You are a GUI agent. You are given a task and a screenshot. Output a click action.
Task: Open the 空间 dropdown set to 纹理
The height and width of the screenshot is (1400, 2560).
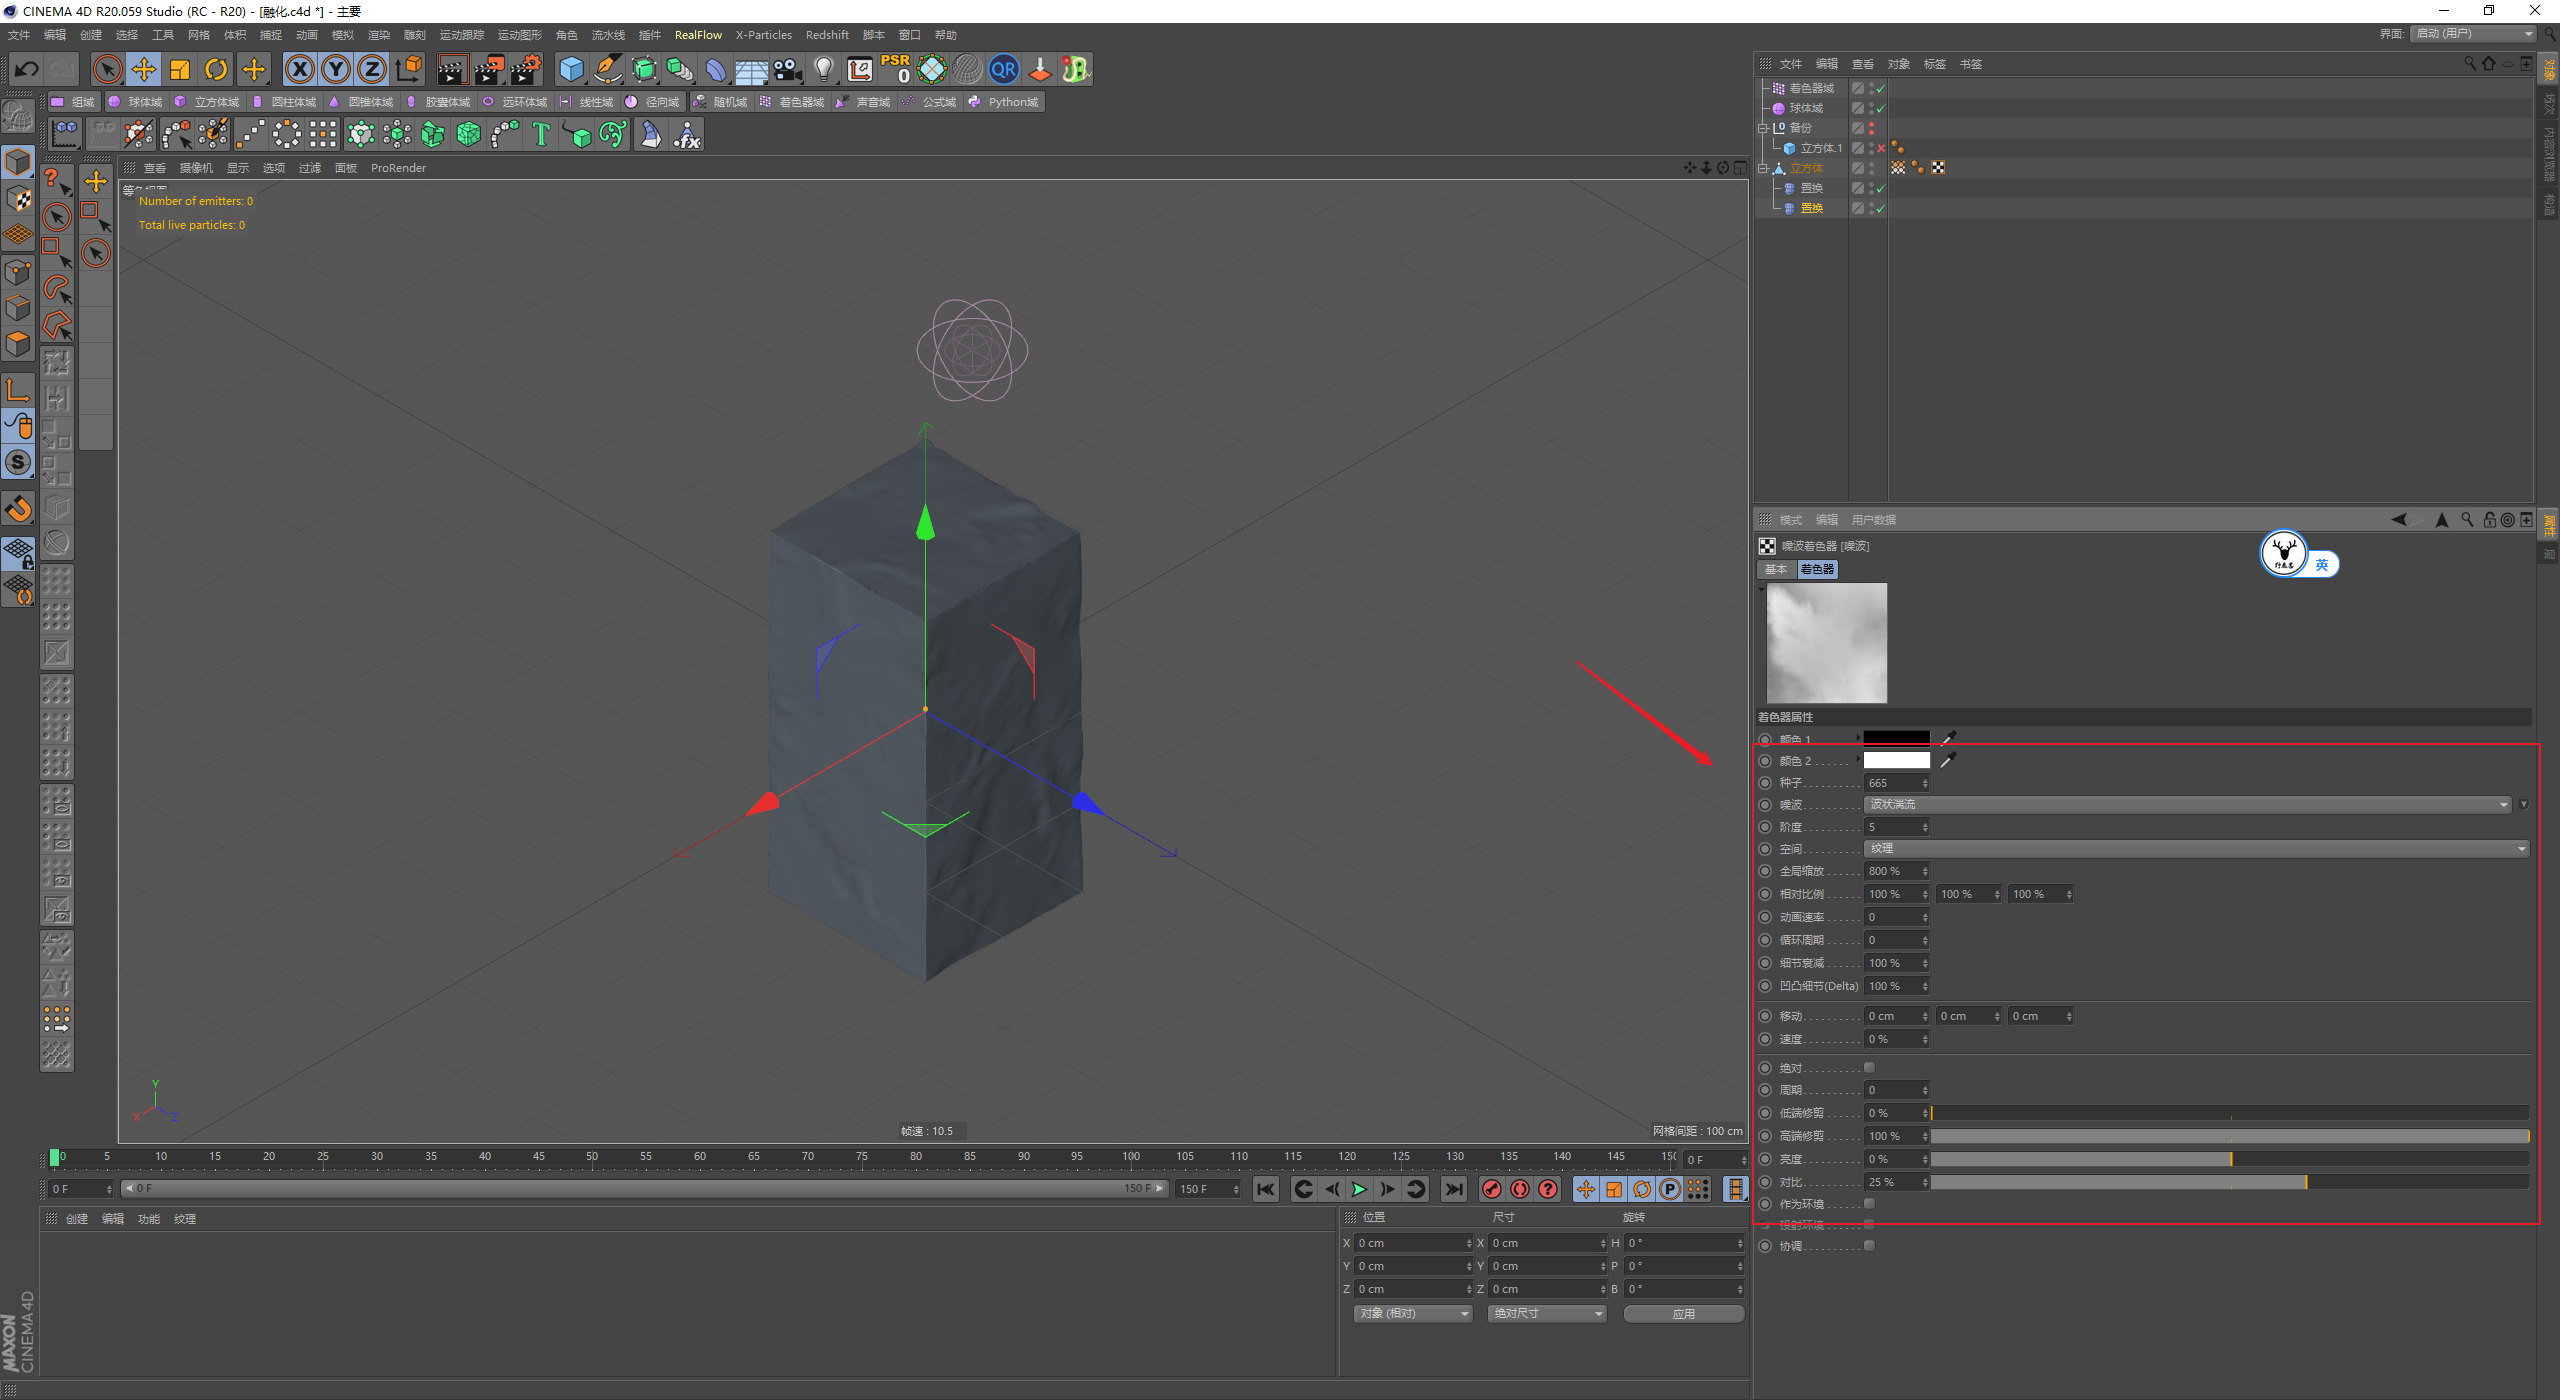(x=2195, y=848)
